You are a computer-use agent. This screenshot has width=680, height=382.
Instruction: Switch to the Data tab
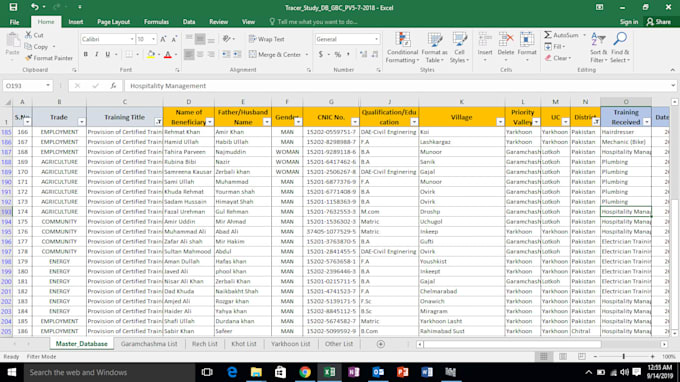point(189,22)
